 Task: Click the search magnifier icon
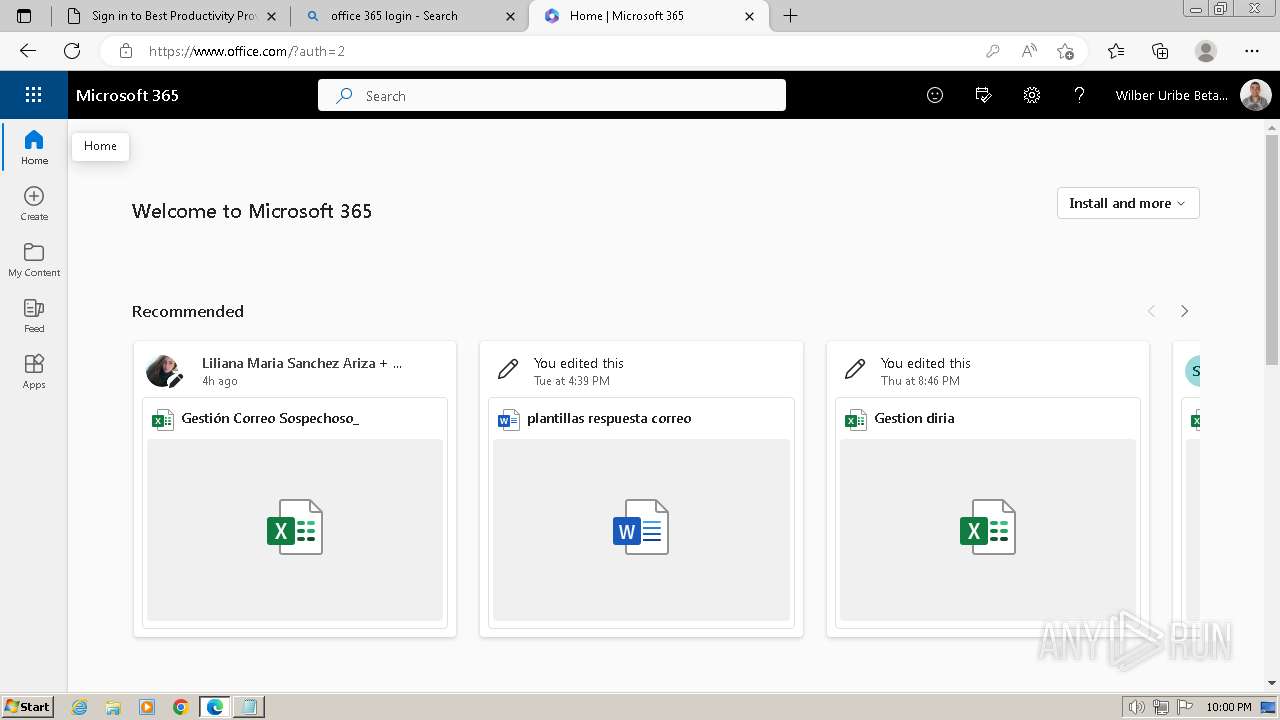[344, 96]
